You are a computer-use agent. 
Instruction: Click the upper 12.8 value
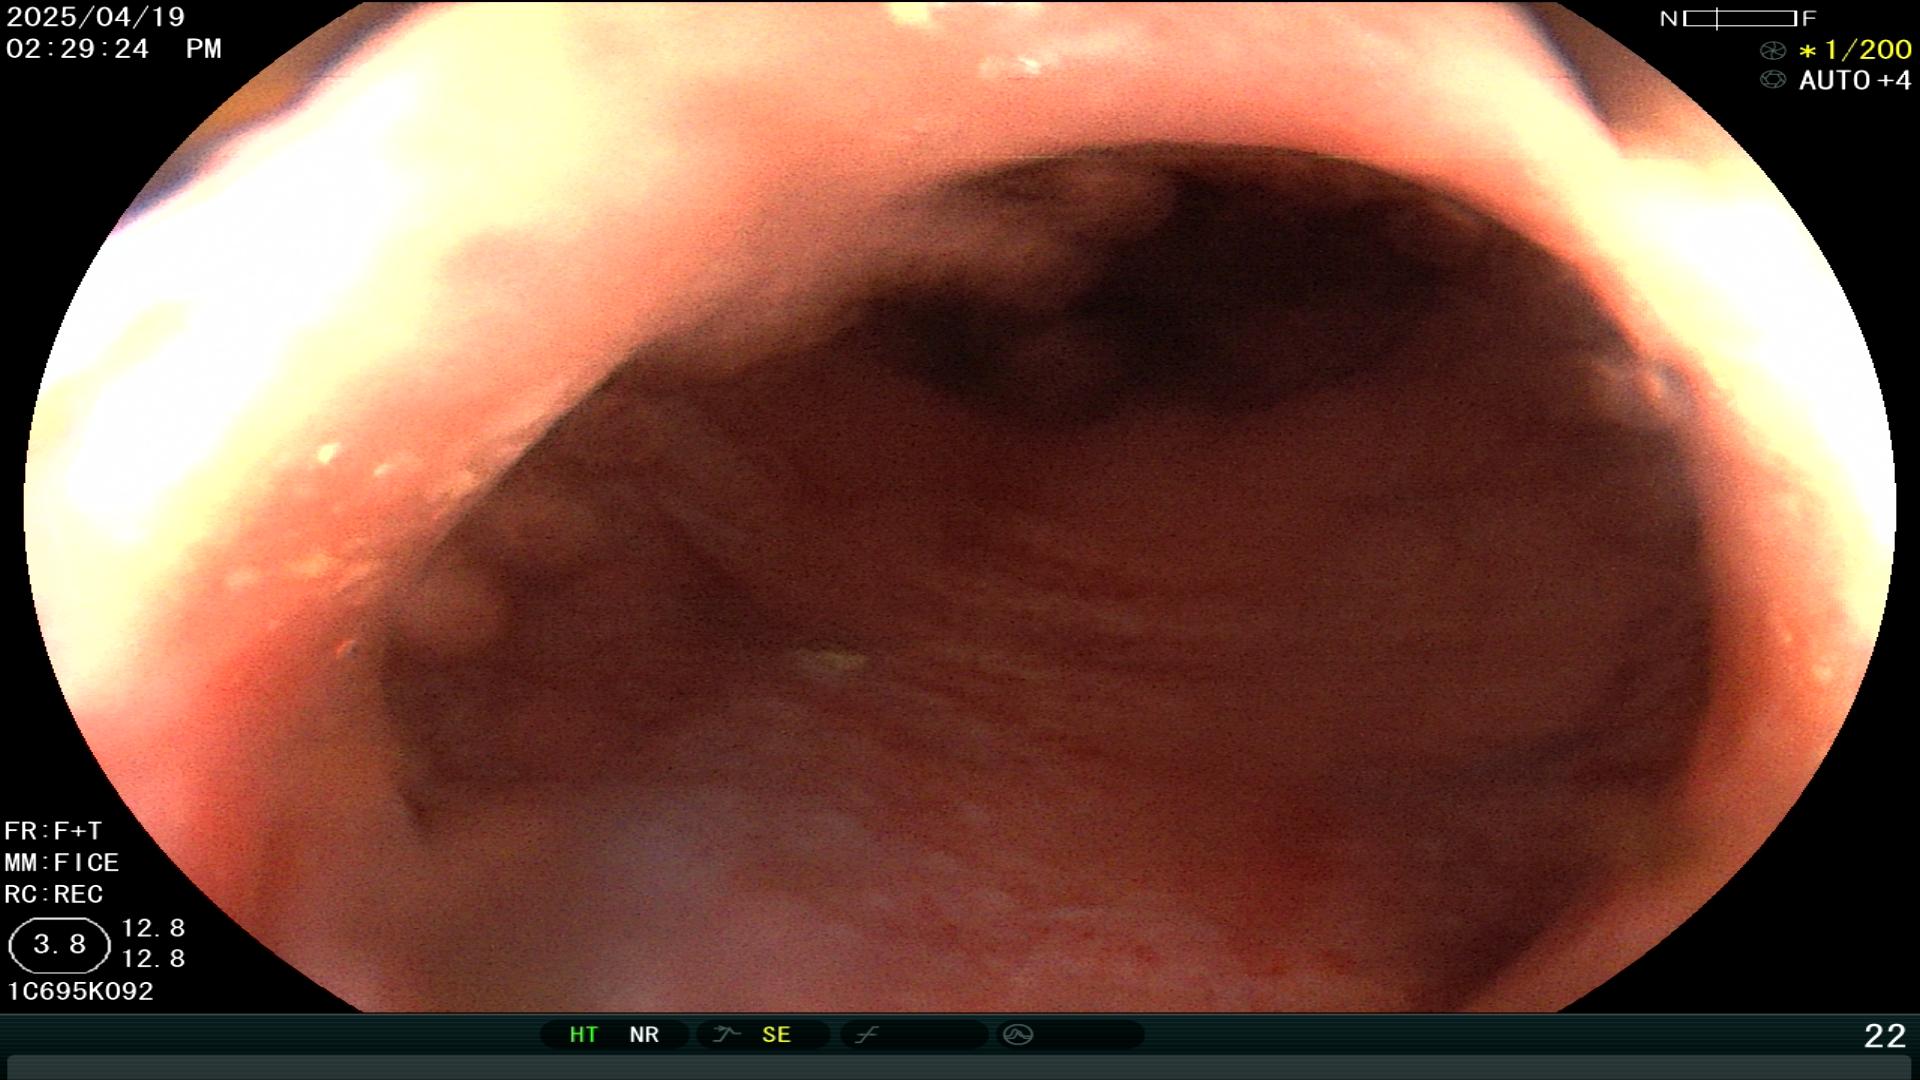[x=153, y=928]
